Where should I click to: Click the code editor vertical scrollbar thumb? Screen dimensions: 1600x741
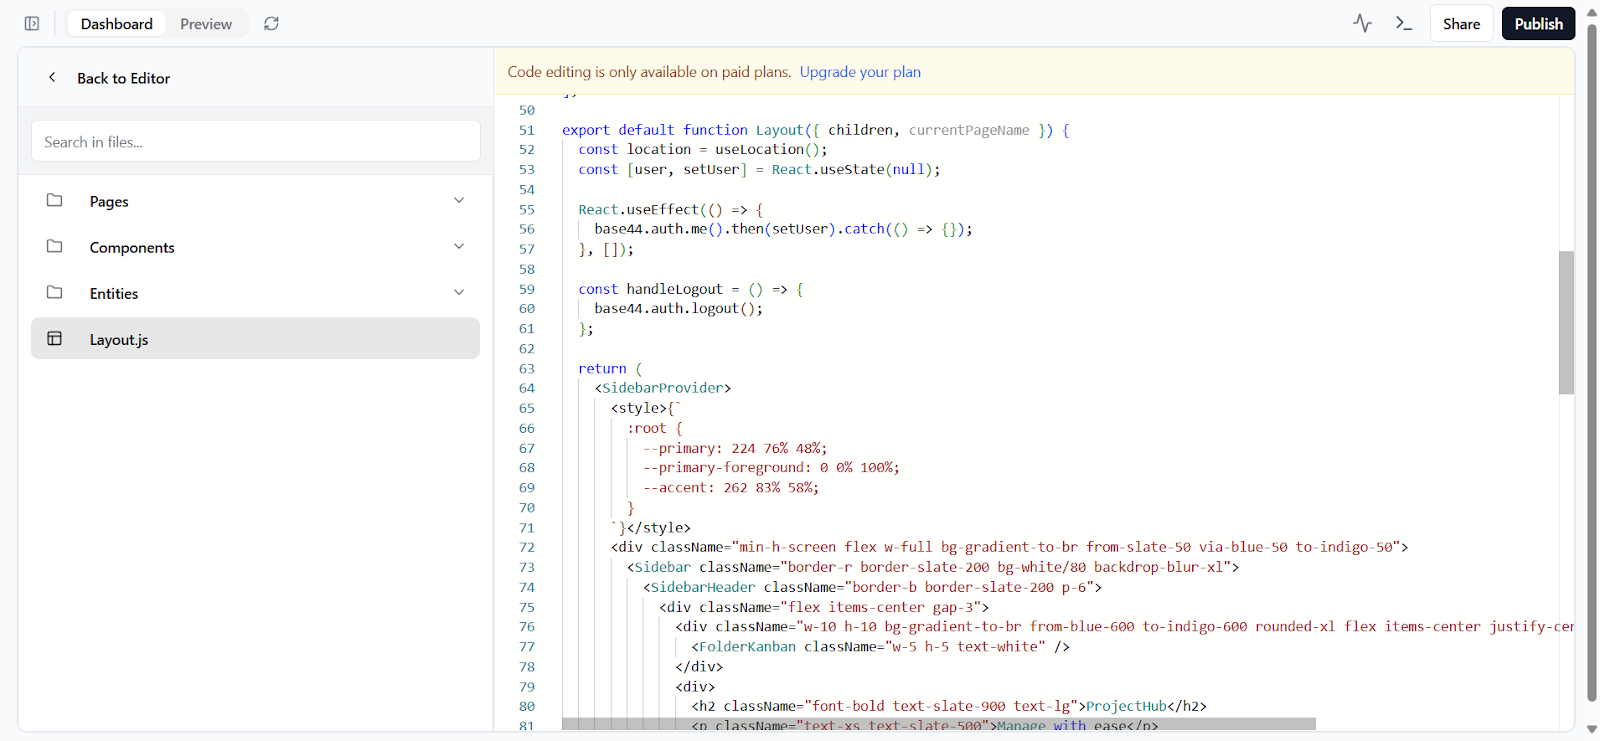pos(1566,322)
